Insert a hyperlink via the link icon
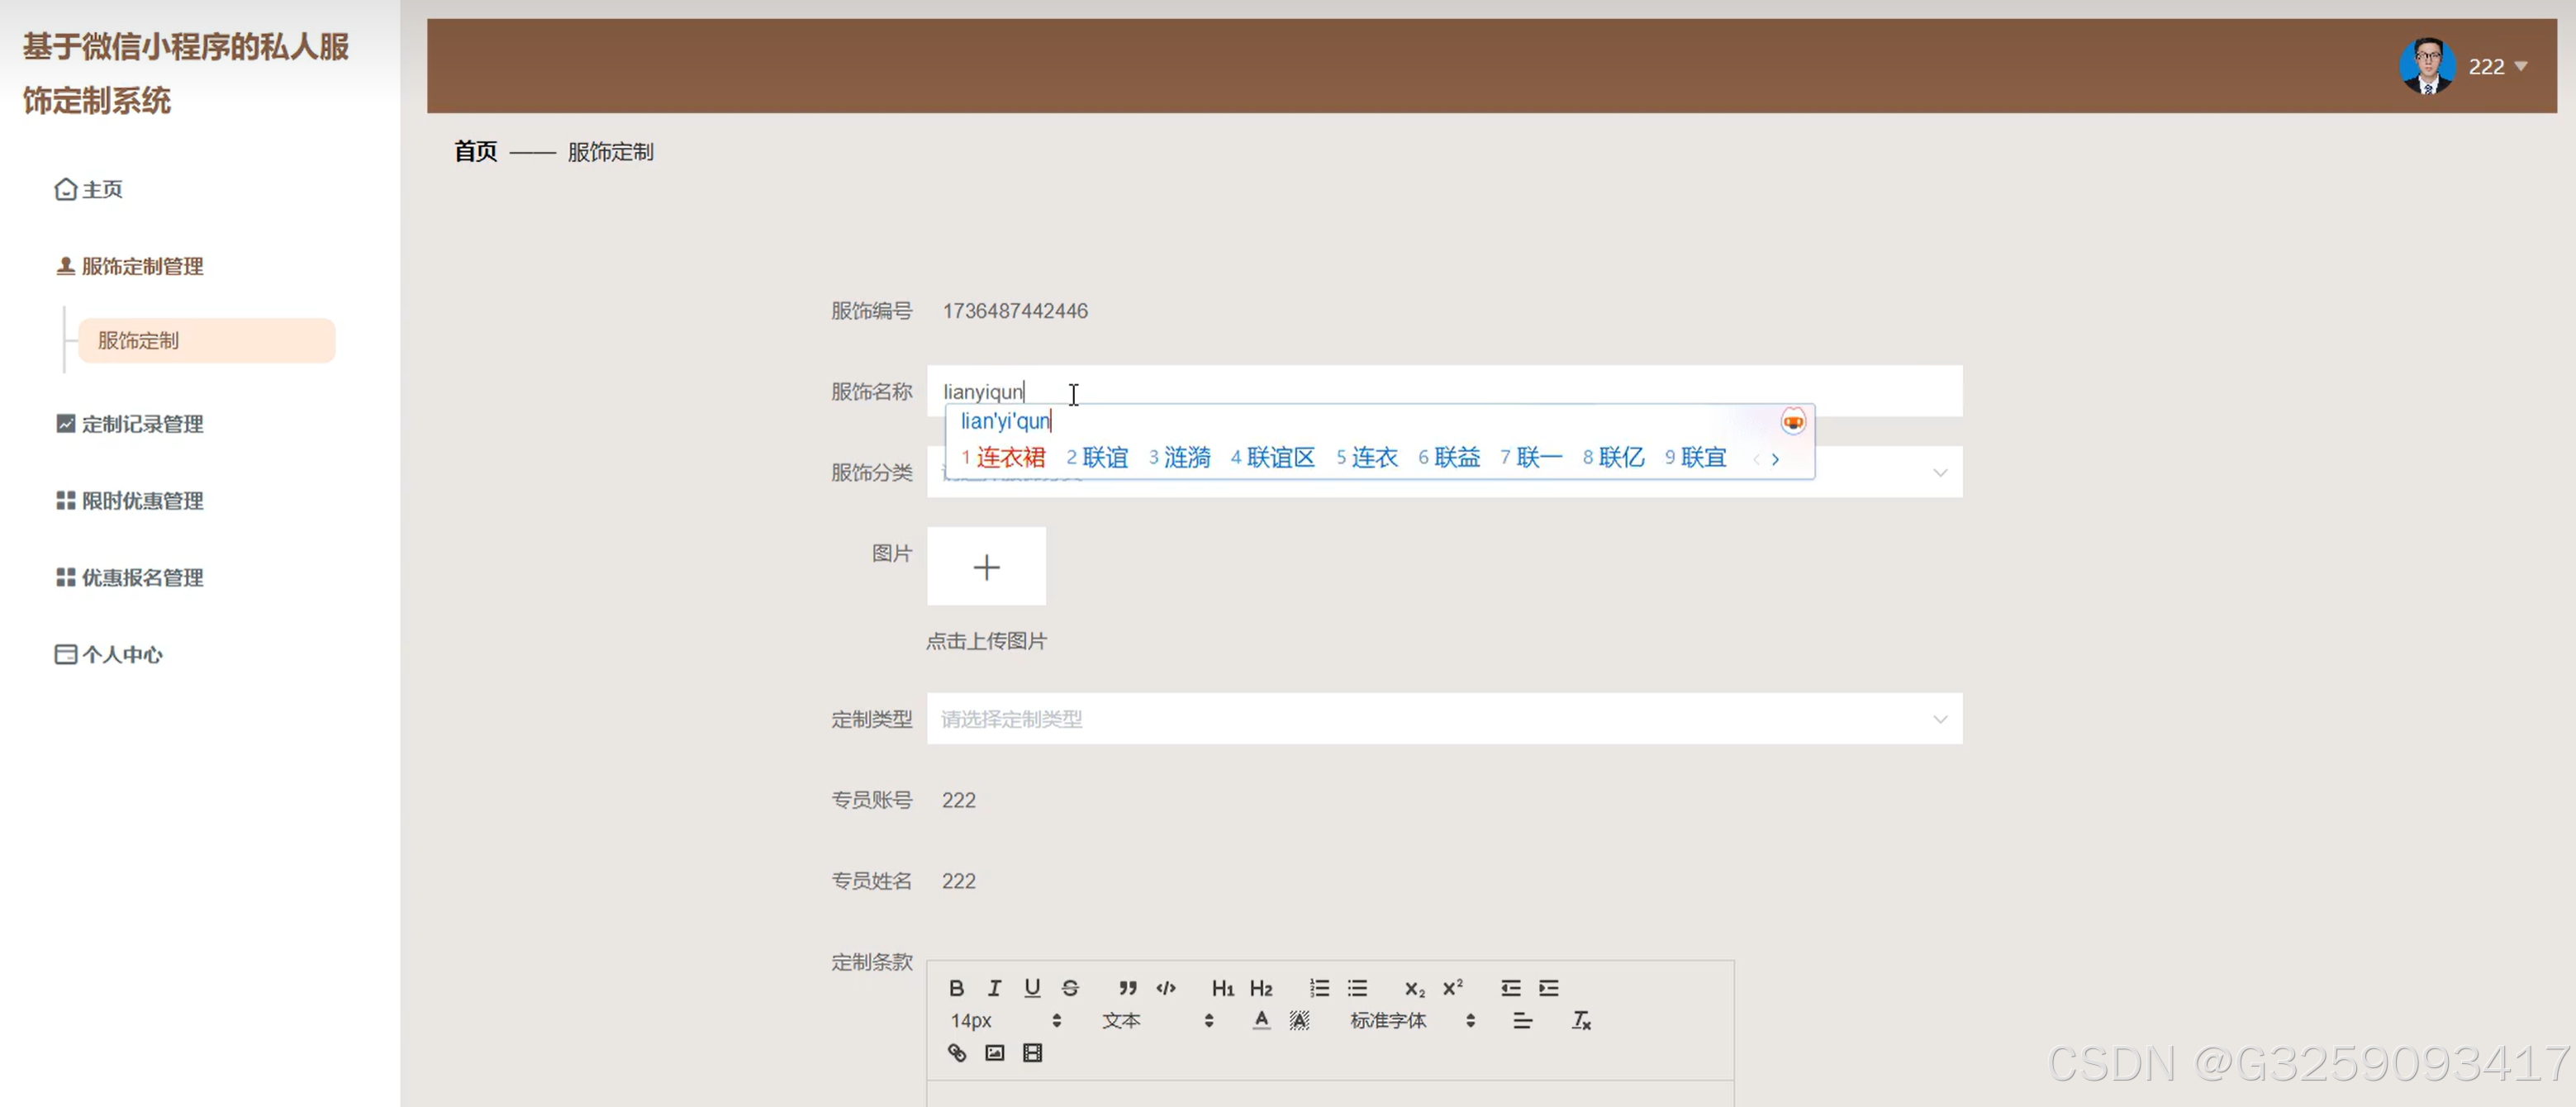Image resolution: width=2576 pixels, height=1107 pixels. (x=956, y=1052)
